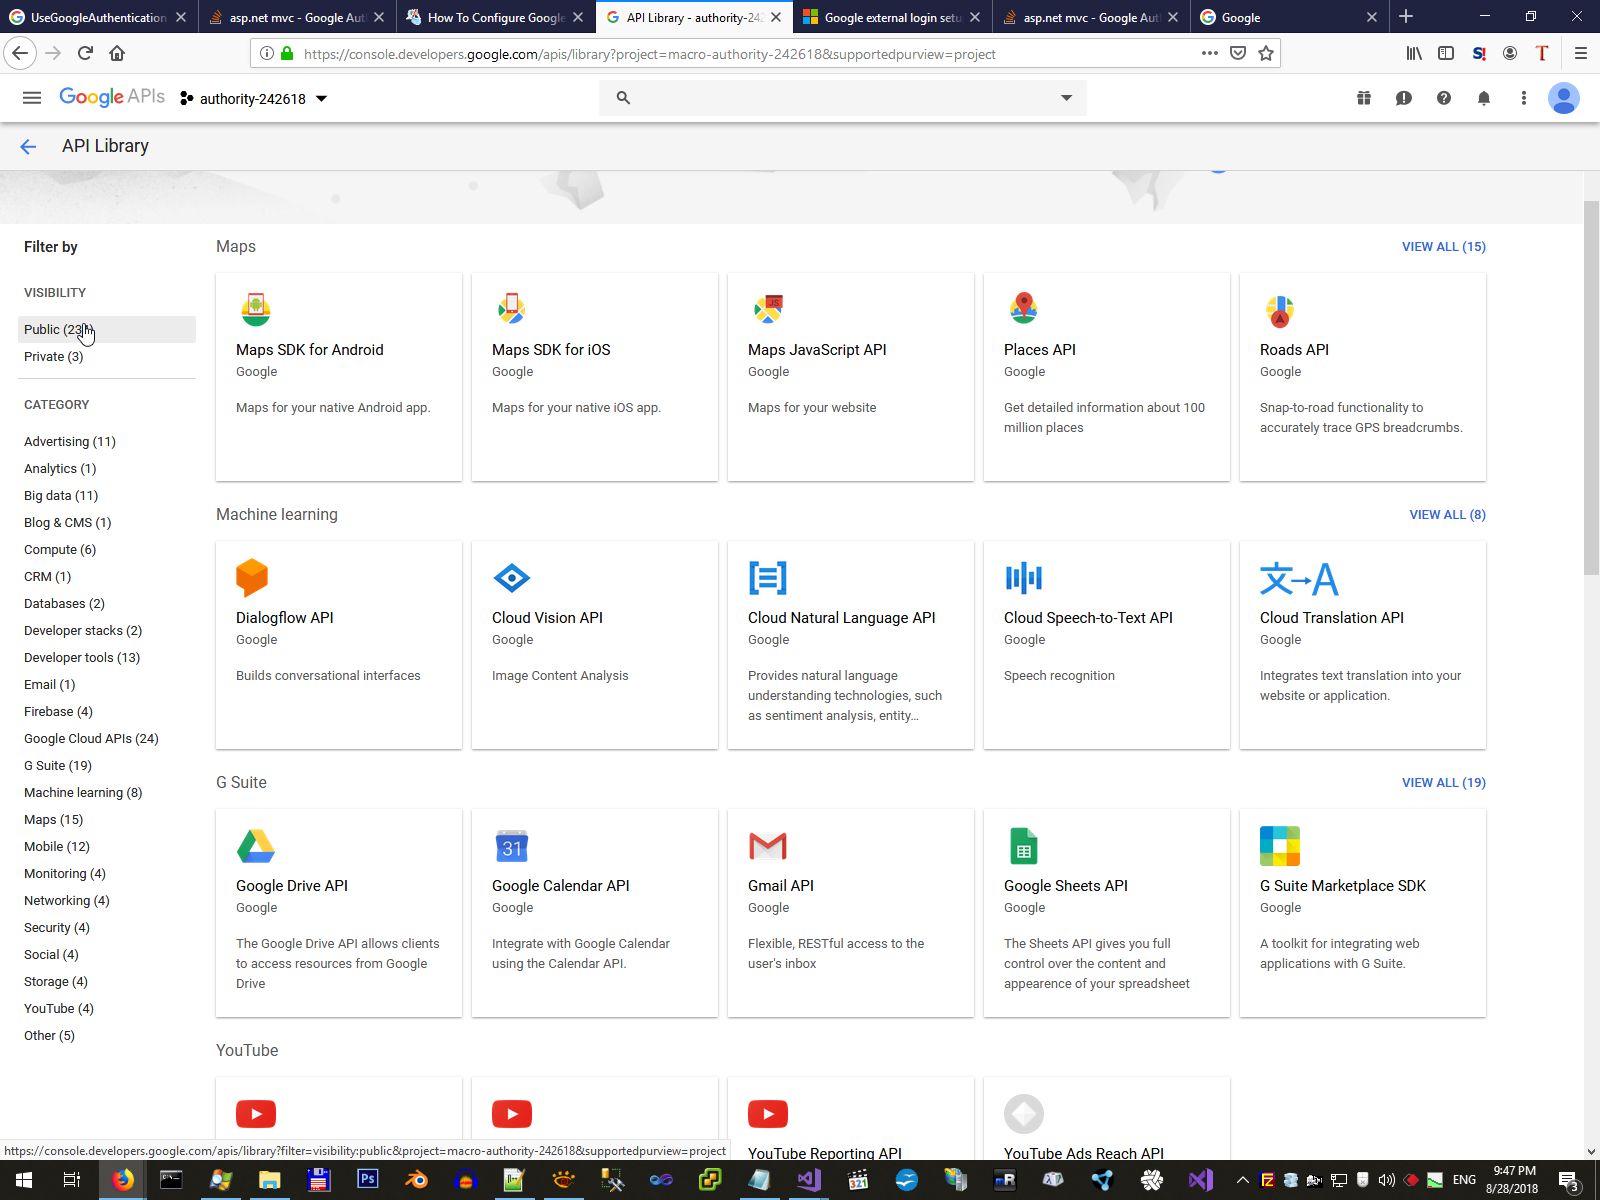Expand the search bar dropdown arrow

(x=1066, y=98)
